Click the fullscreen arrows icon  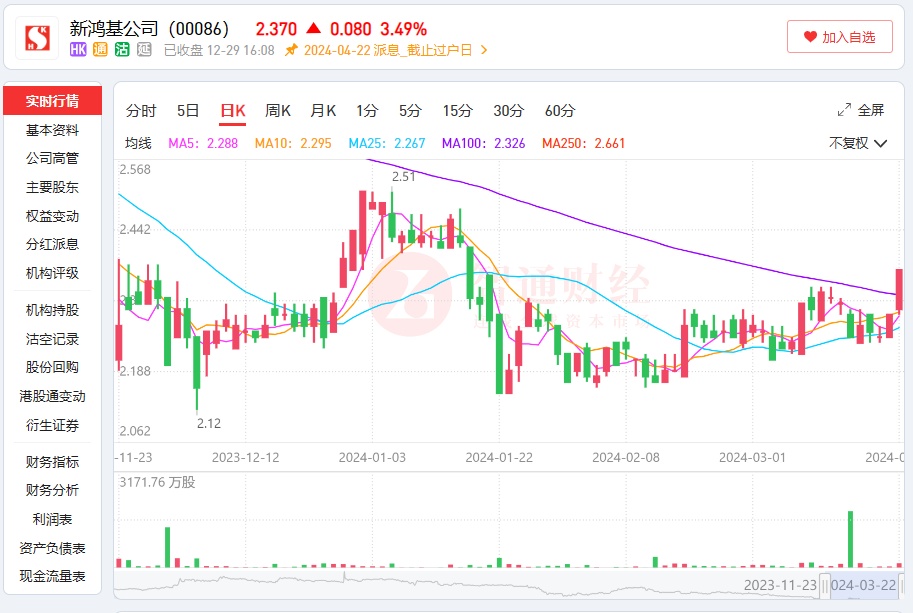pos(844,110)
